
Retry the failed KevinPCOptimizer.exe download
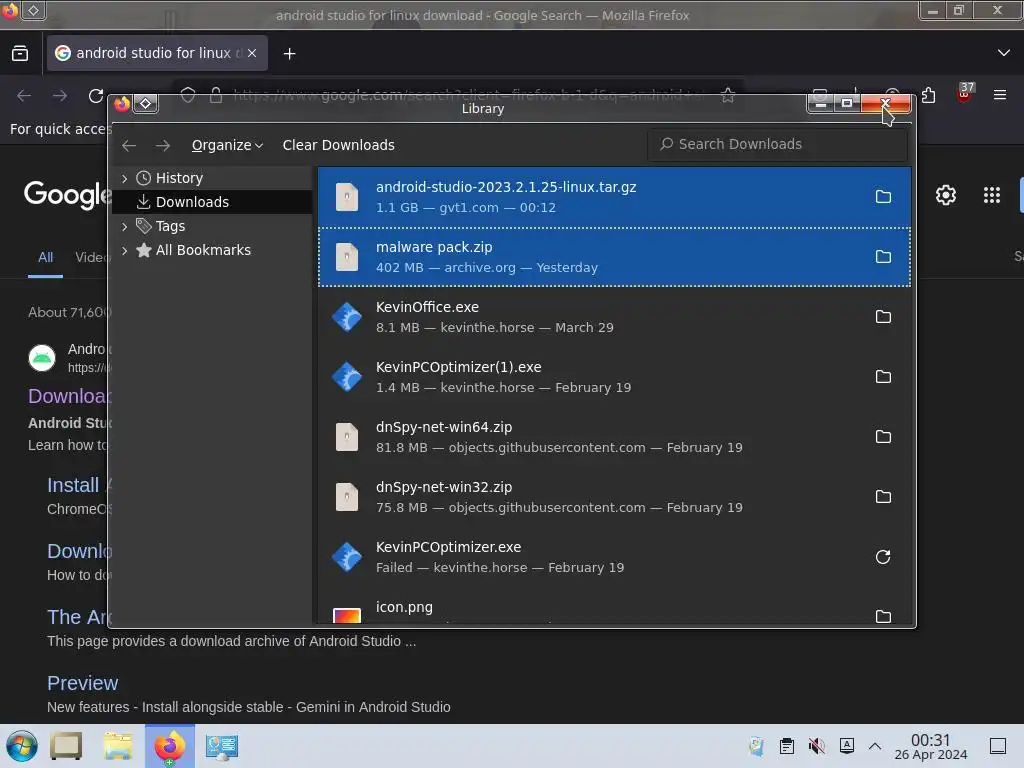[x=883, y=557]
